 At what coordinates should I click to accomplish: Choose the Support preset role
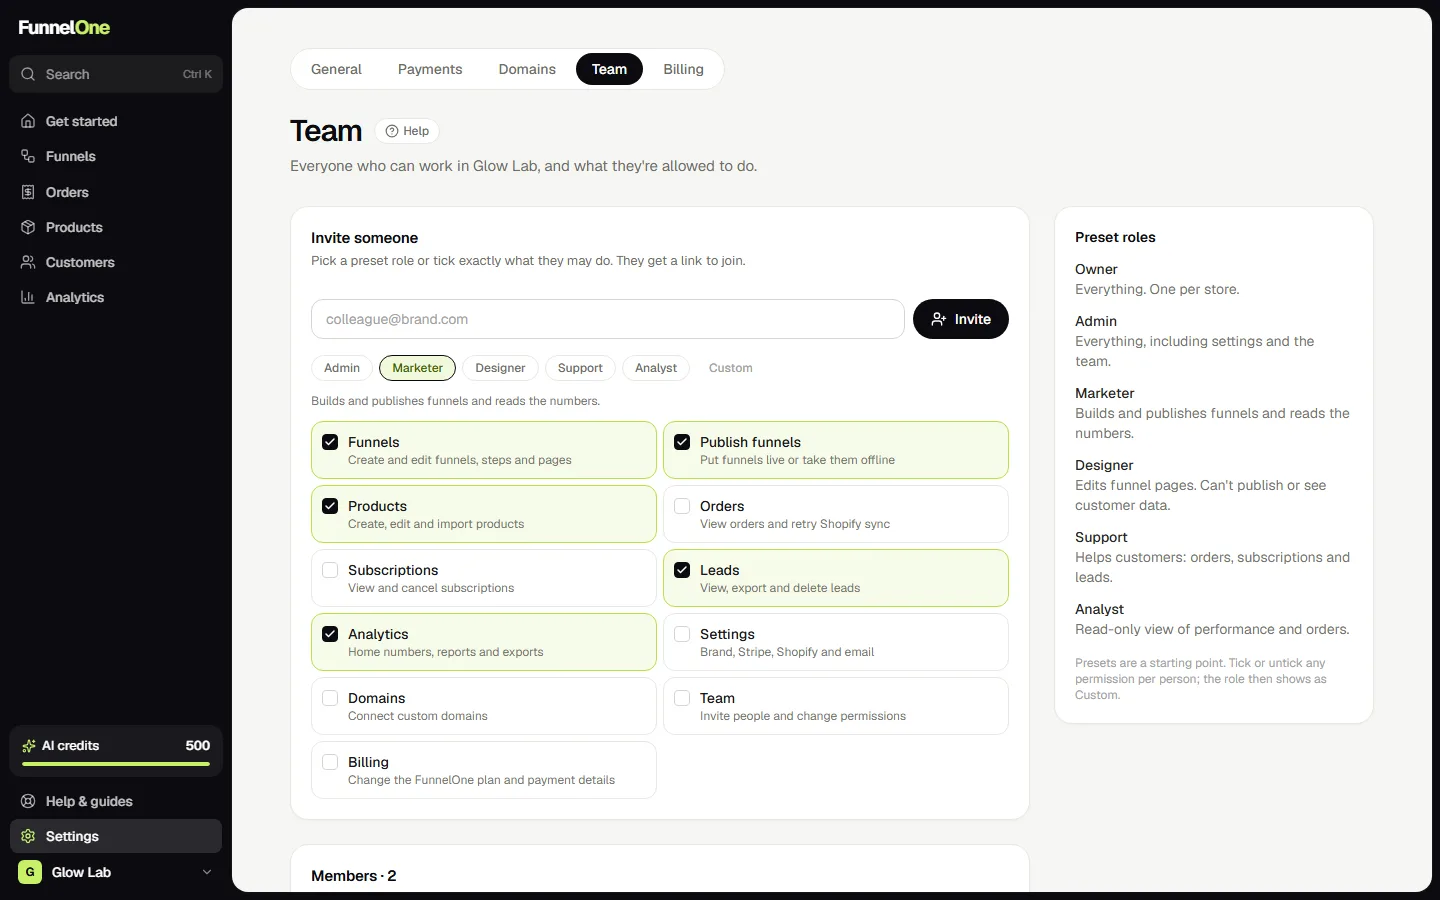580,368
